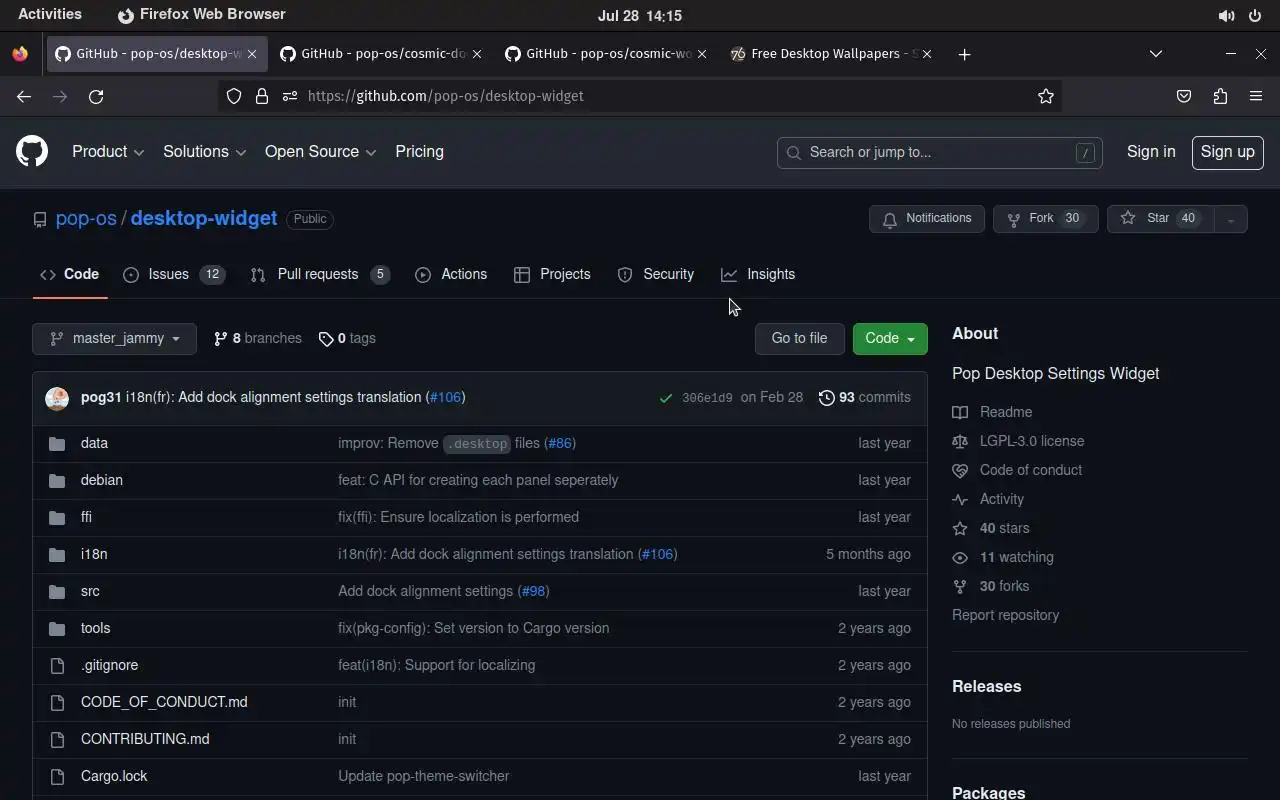Click the Activities button in the top bar
Image resolution: width=1280 pixels, height=800 pixels.
50,15
